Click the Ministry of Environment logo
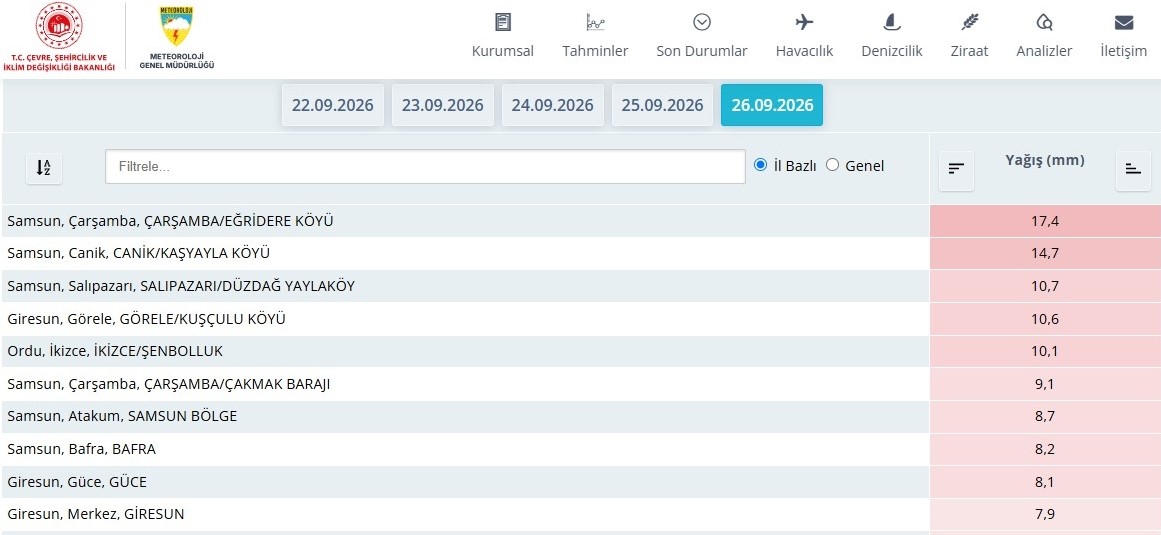The width and height of the screenshot is (1161, 535). point(59,37)
